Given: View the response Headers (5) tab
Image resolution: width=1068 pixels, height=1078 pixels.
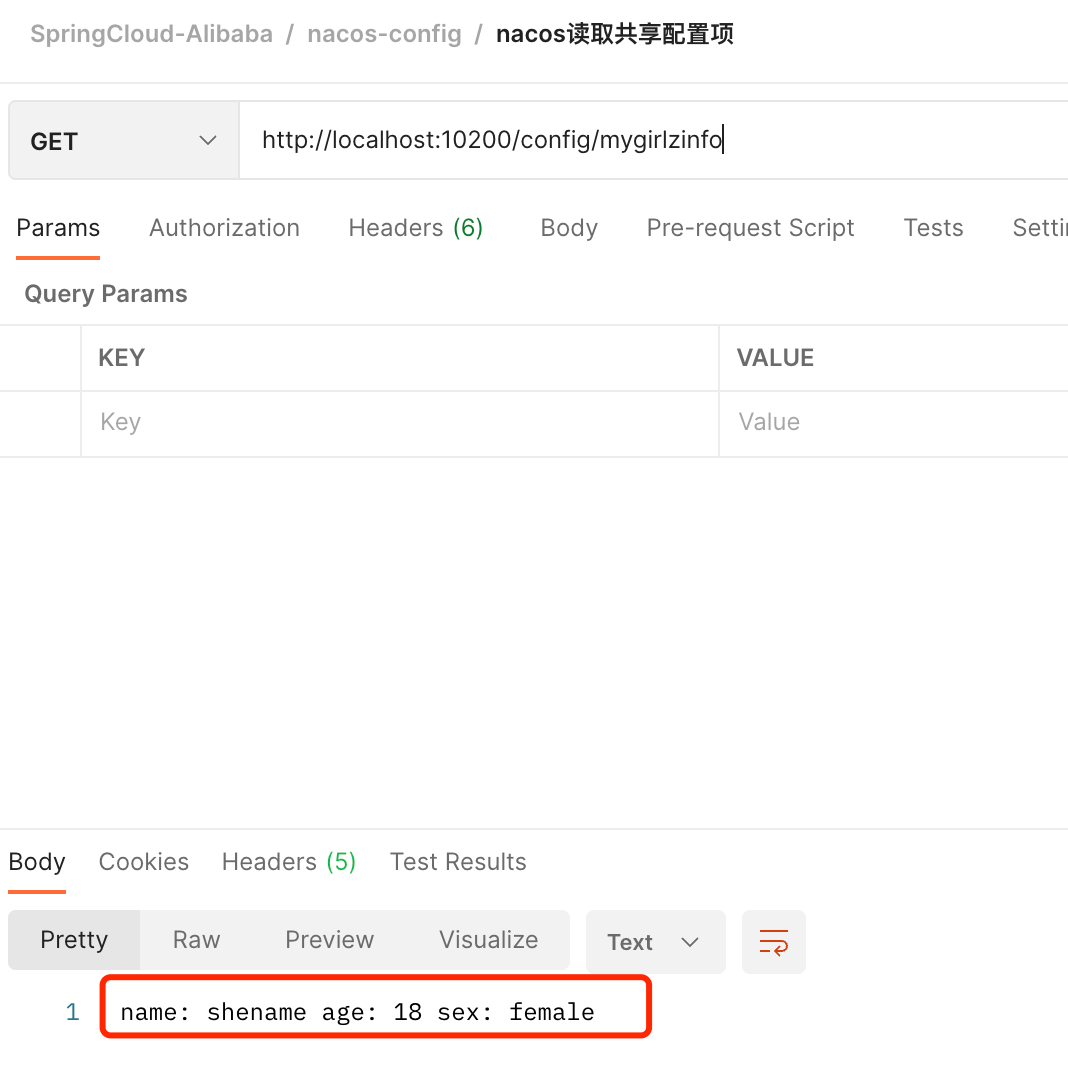Looking at the screenshot, I should 288,862.
